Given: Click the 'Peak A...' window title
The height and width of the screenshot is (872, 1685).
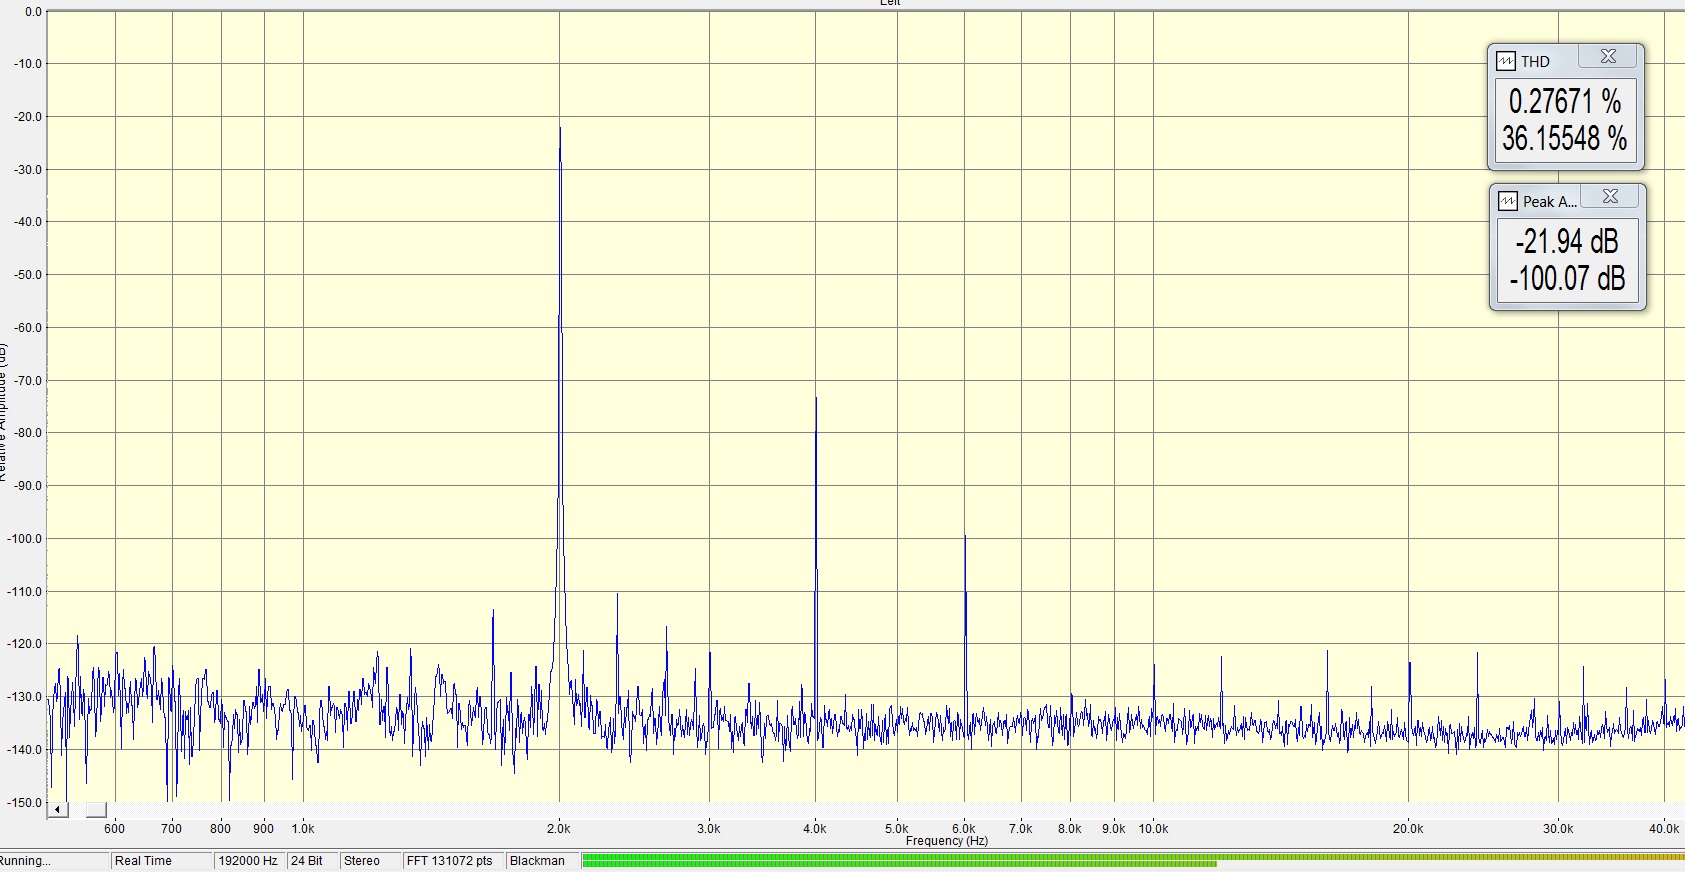Looking at the screenshot, I should click(1549, 202).
